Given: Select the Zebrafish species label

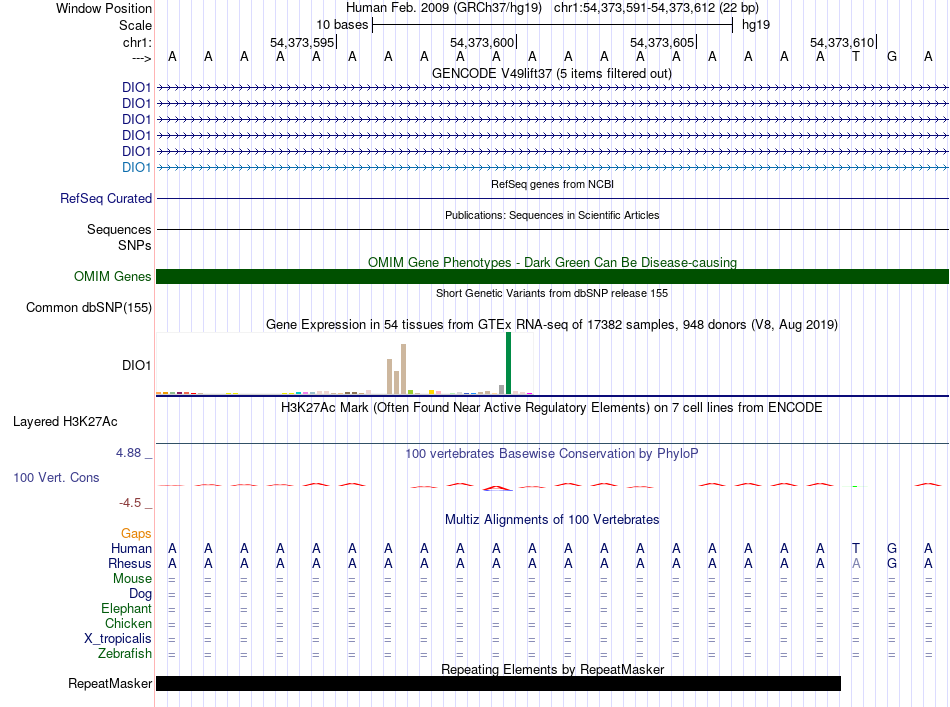Looking at the screenshot, I should point(125,654).
